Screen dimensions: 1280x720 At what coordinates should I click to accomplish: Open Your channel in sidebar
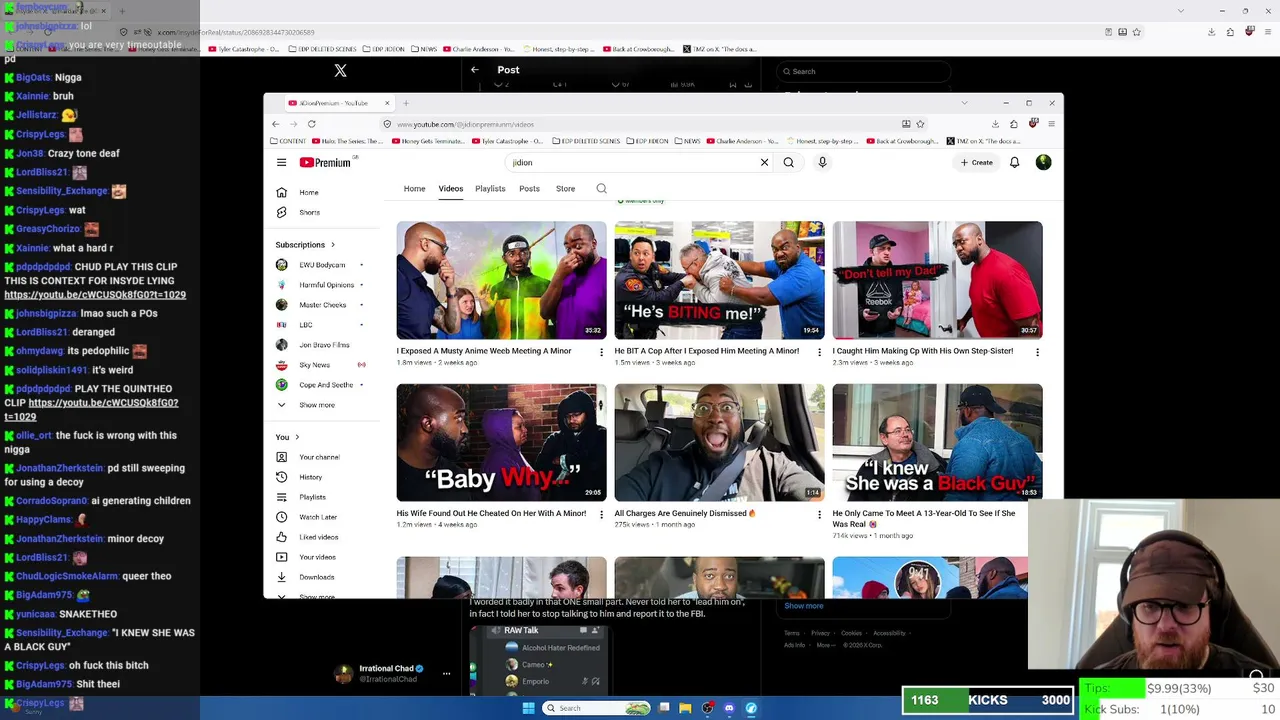[319, 457]
